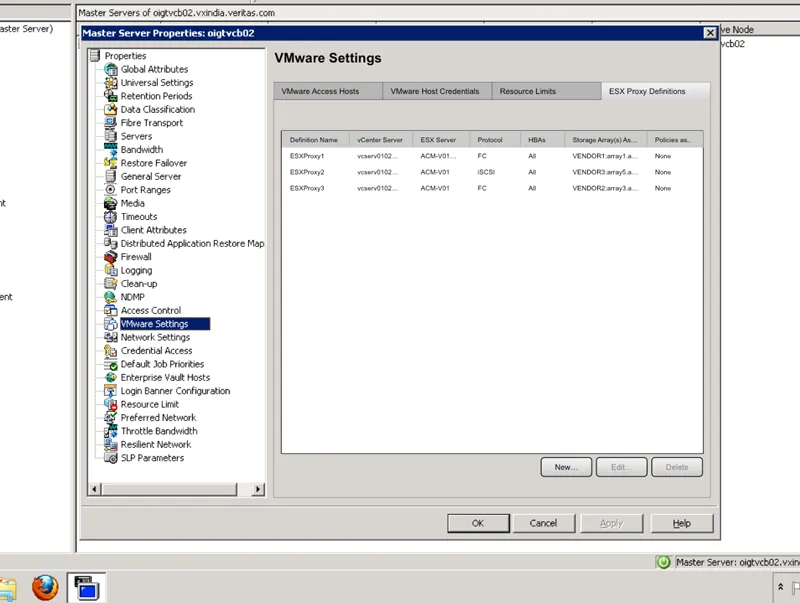Select the Firewall icon
Viewport: 800px width, 603px height.
point(111,257)
